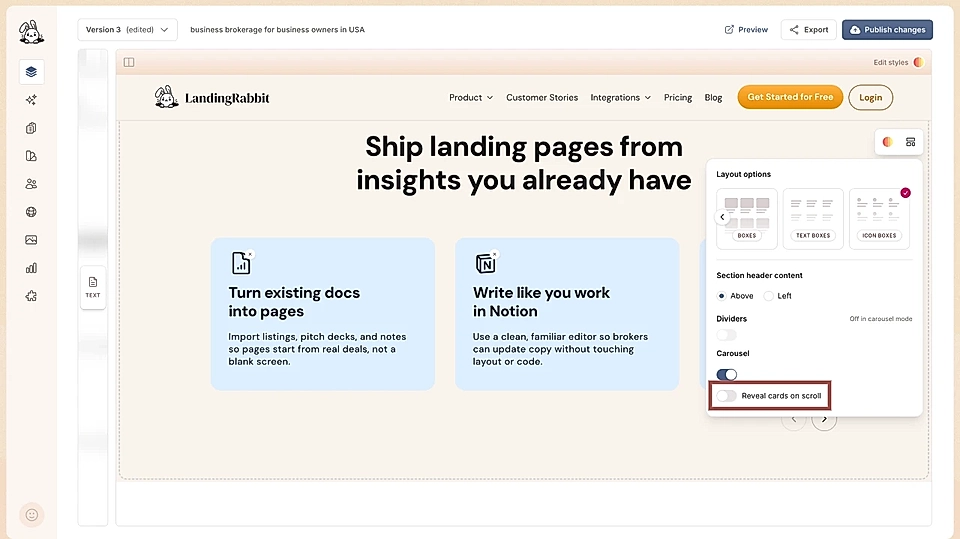Select the Boxes layout thumbnail

[747, 219]
